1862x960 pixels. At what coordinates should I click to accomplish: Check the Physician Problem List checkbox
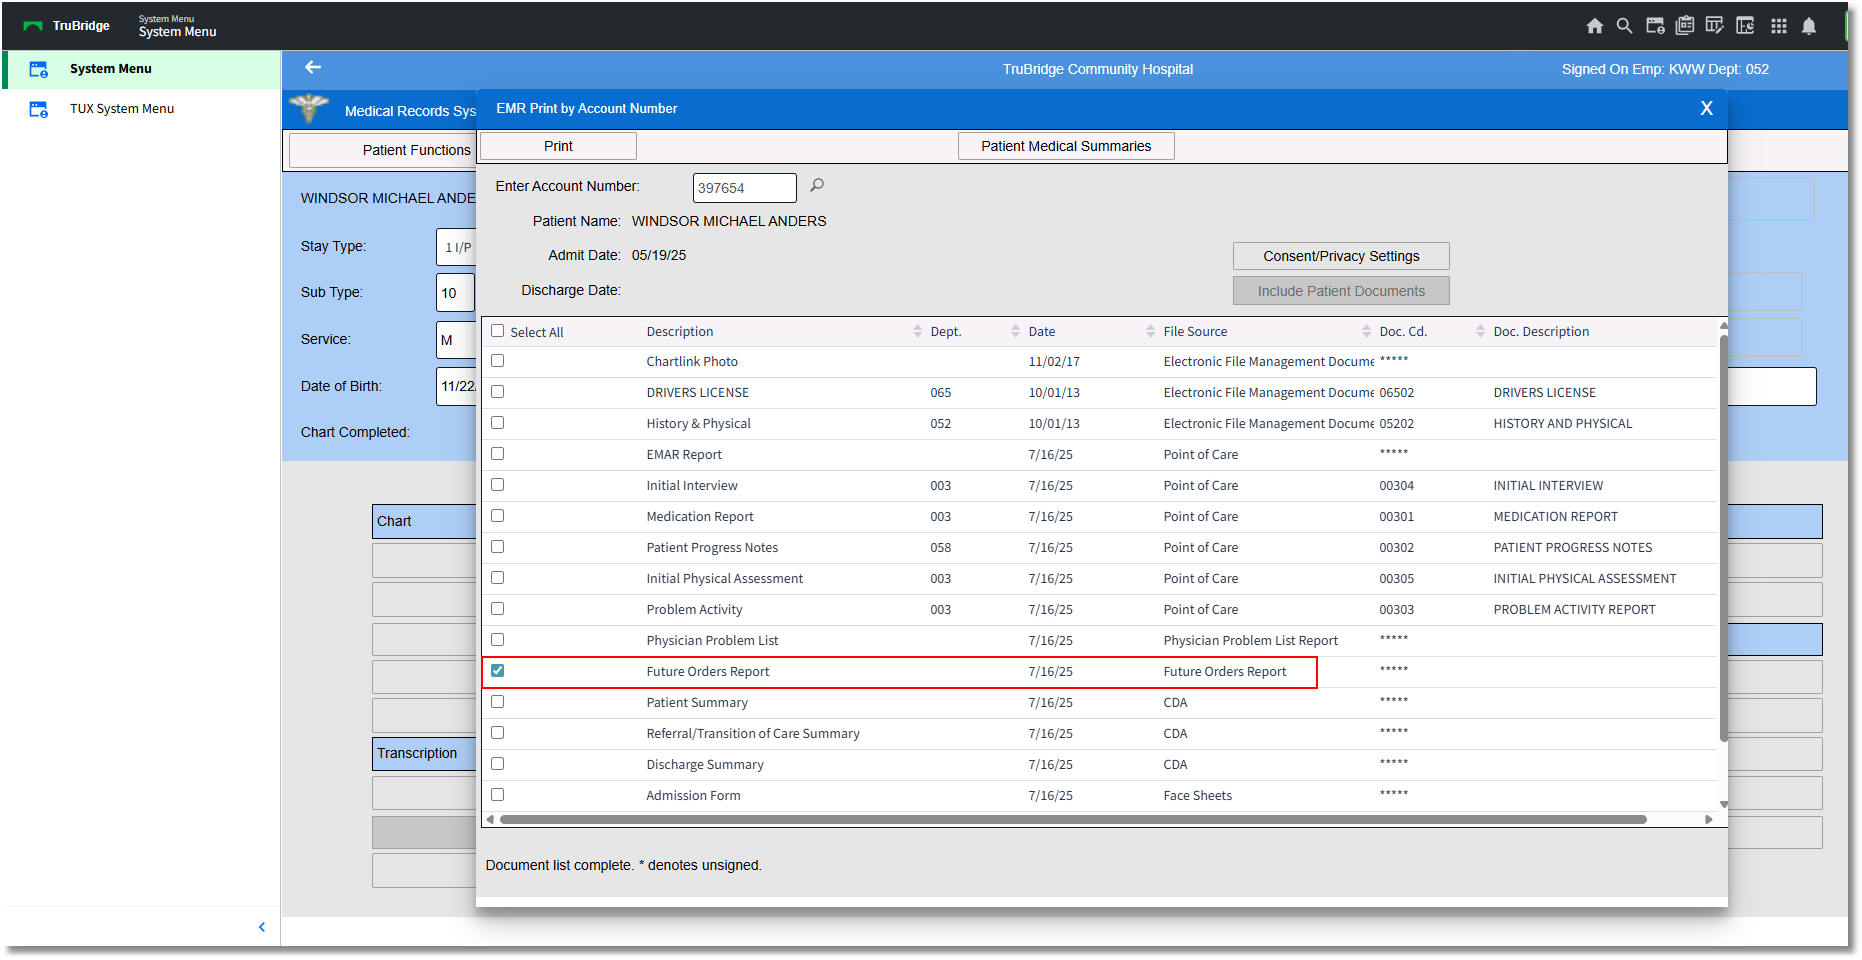[498, 640]
